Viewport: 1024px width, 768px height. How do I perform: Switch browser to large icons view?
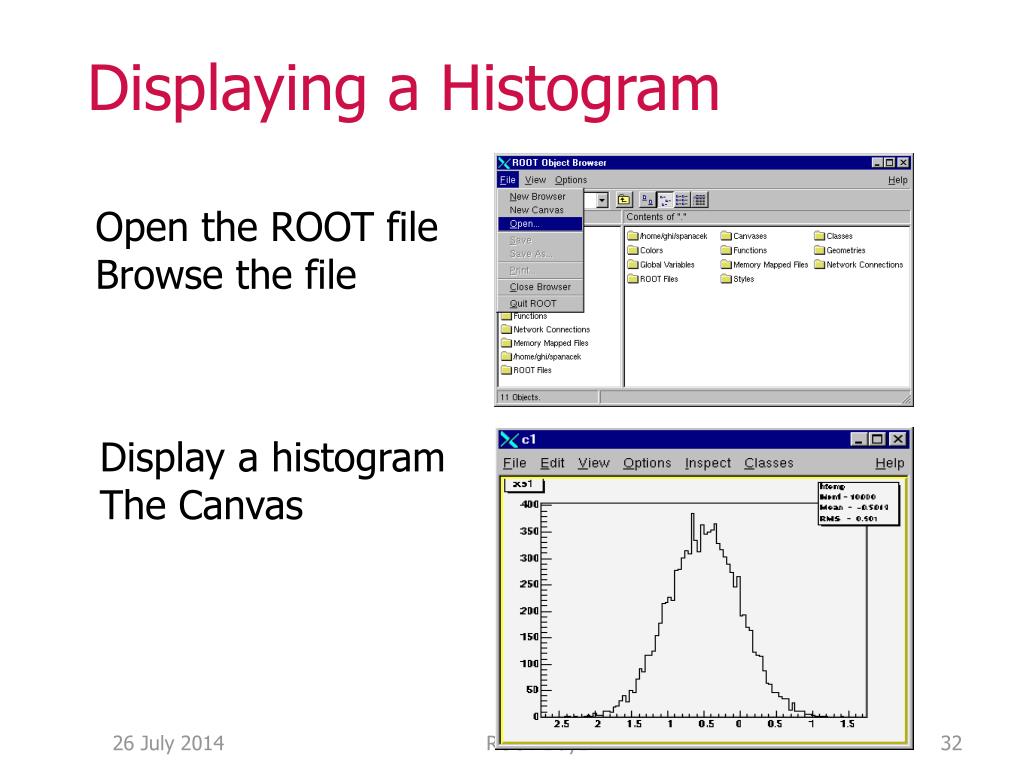[647, 200]
